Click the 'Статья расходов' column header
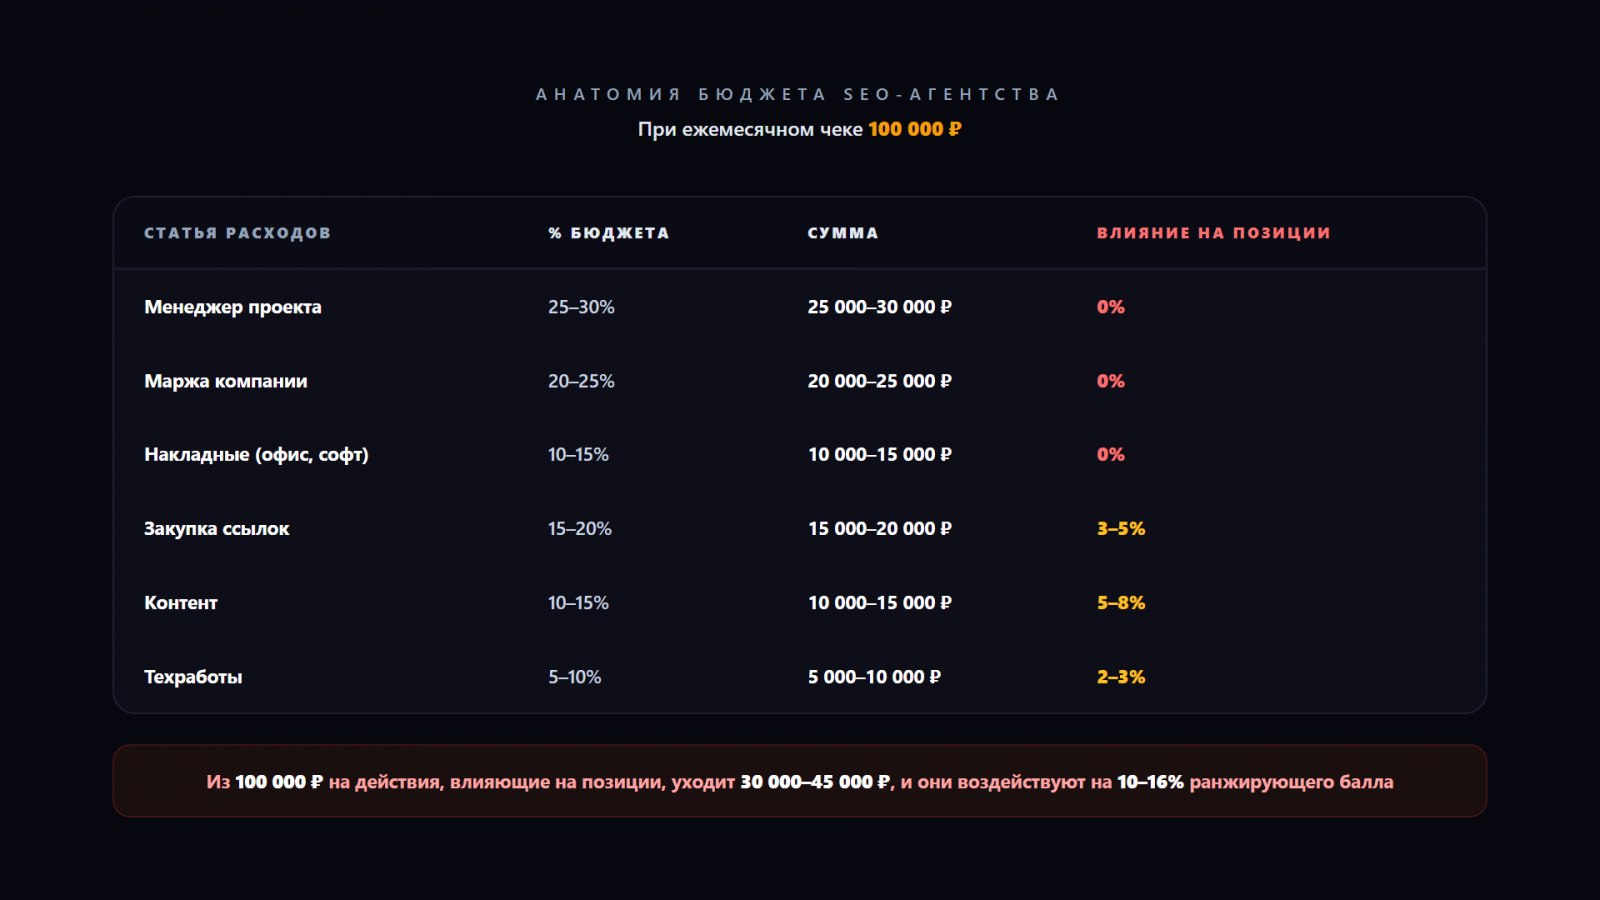The height and width of the screenshot is (900, 1600). click(237, 233)
